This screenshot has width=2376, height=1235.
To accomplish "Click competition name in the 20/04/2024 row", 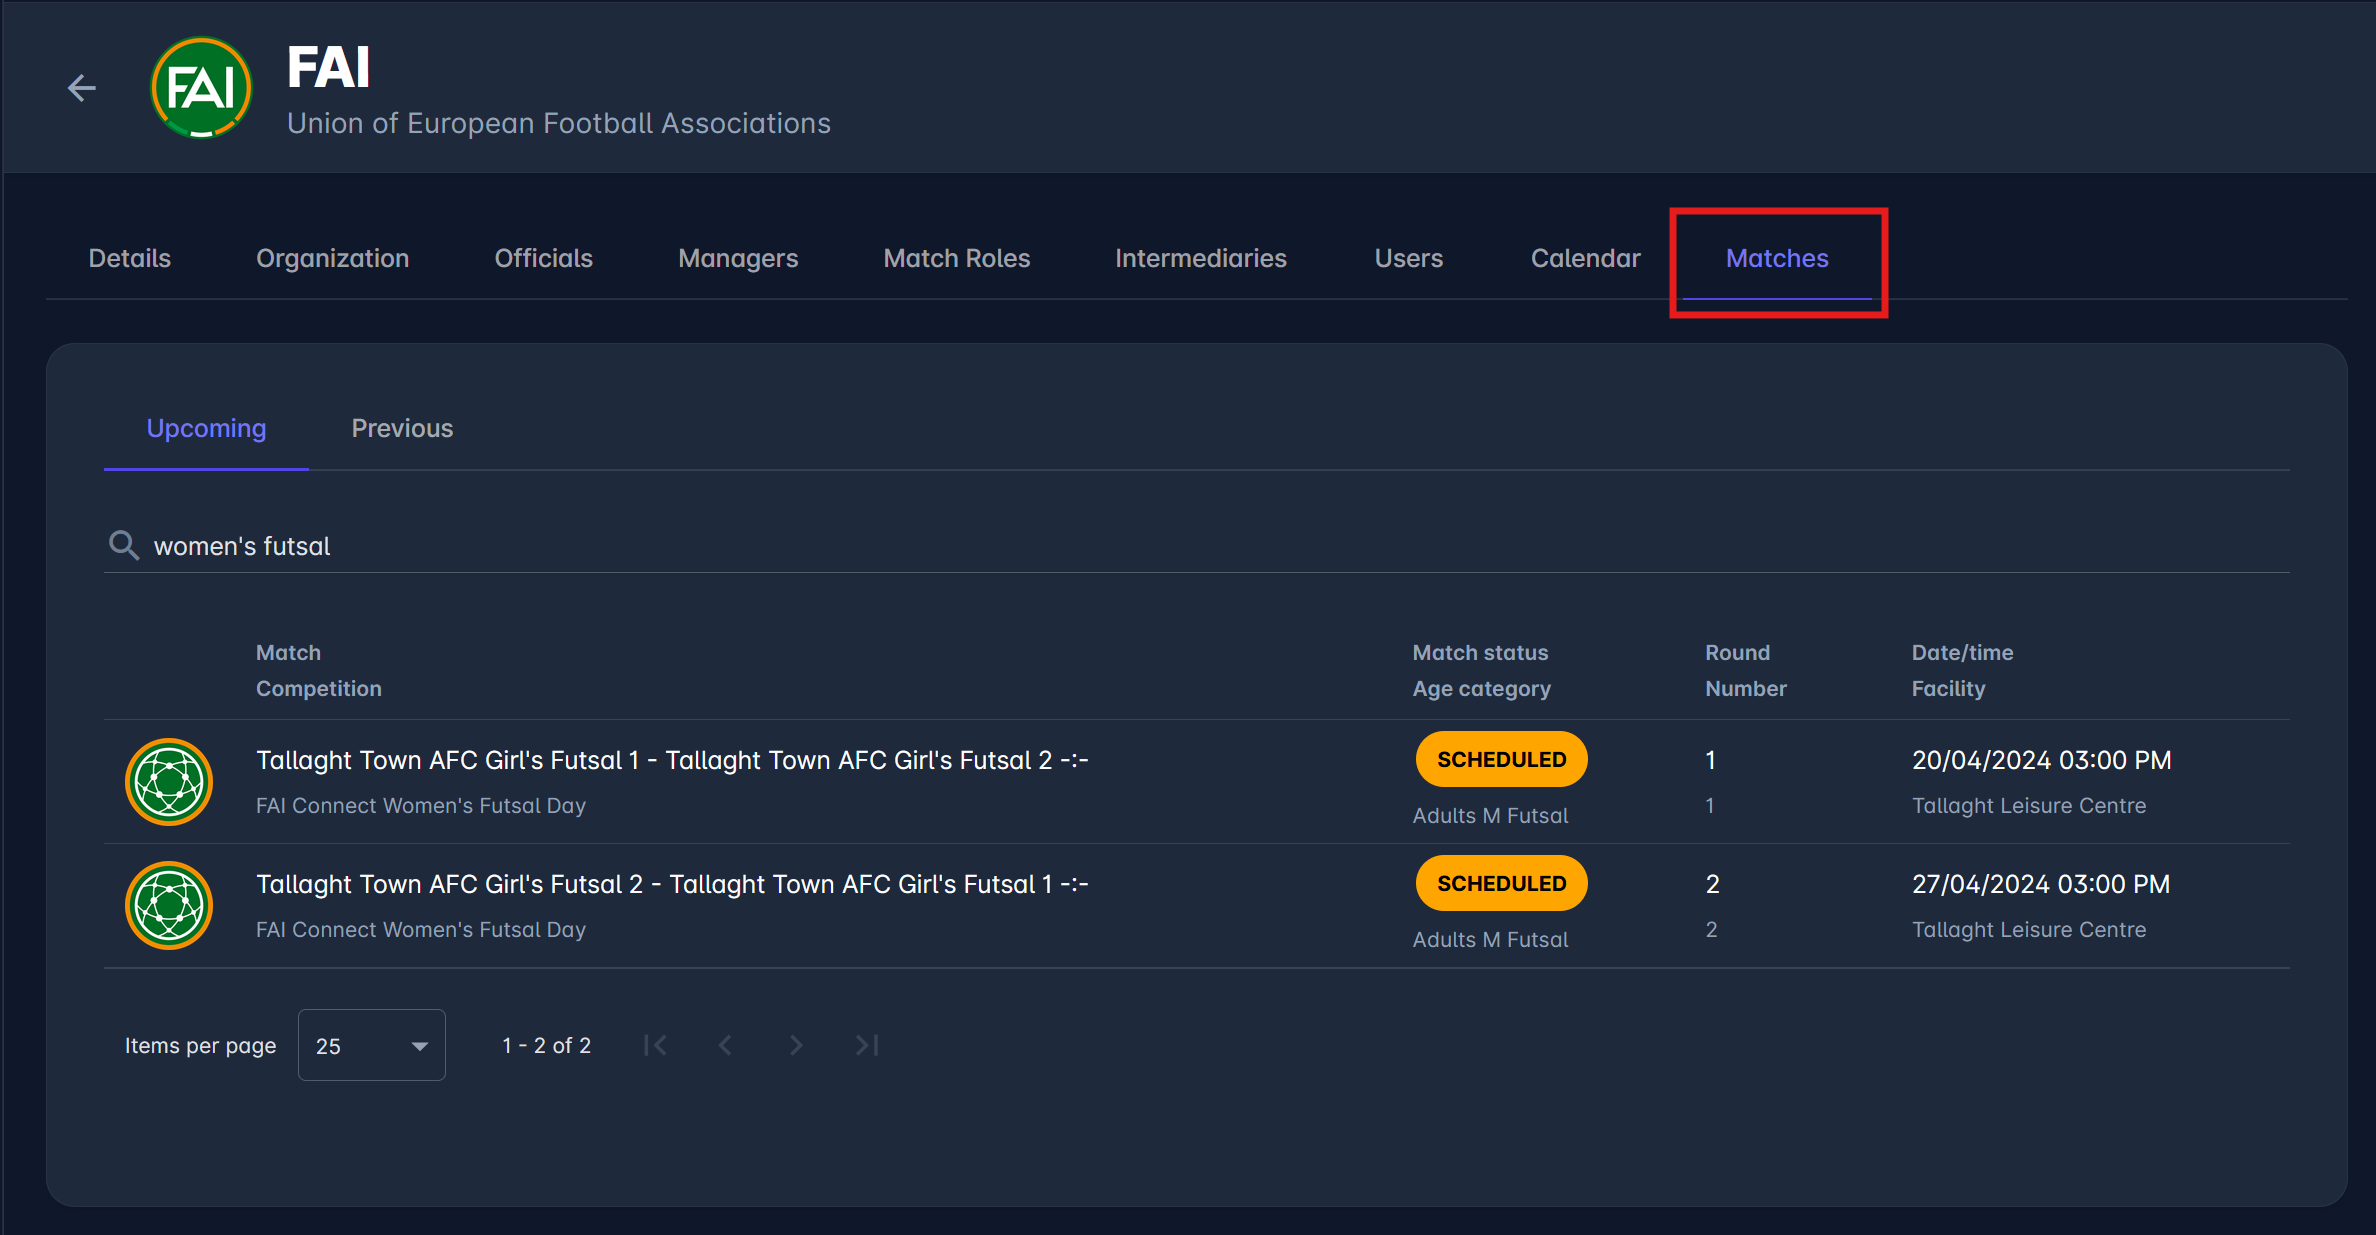I will (421, 806).
